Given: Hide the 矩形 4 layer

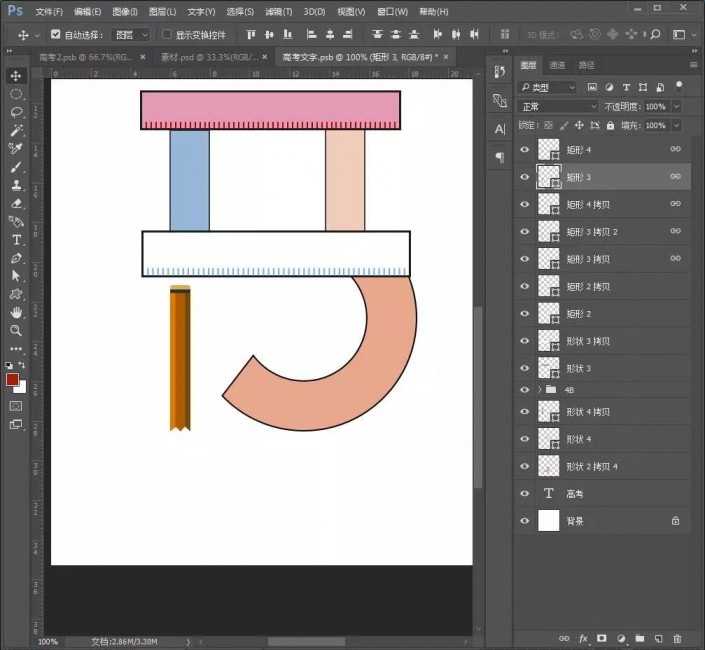Looking at the screenshot, I should tap(524, 150).
